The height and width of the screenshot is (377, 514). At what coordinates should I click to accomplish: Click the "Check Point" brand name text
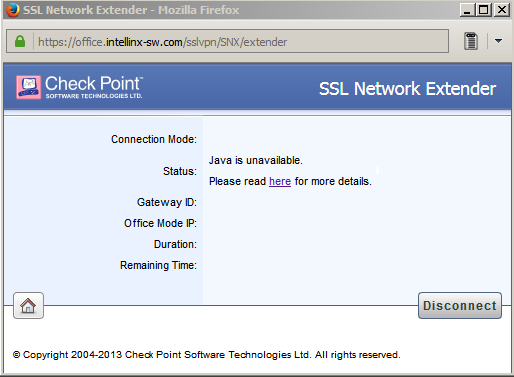[x=94, y=83]
